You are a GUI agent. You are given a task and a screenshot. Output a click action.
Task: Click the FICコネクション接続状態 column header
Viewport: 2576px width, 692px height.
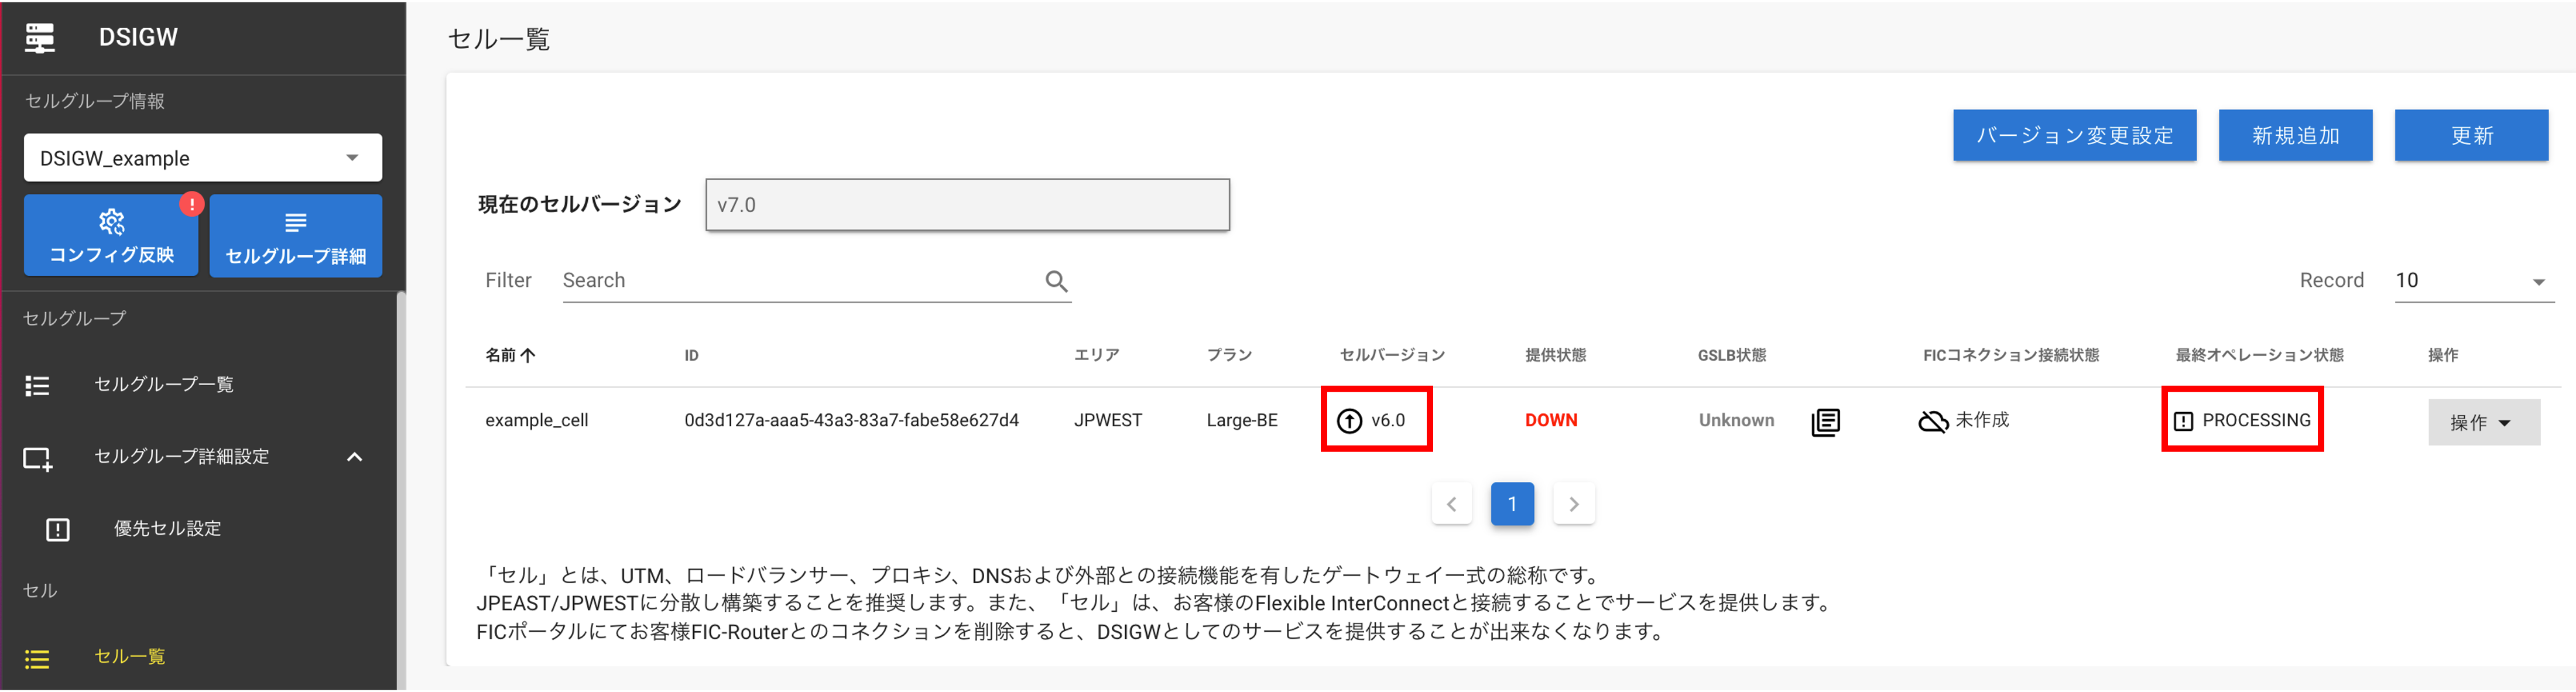[x=2011, y=355]
